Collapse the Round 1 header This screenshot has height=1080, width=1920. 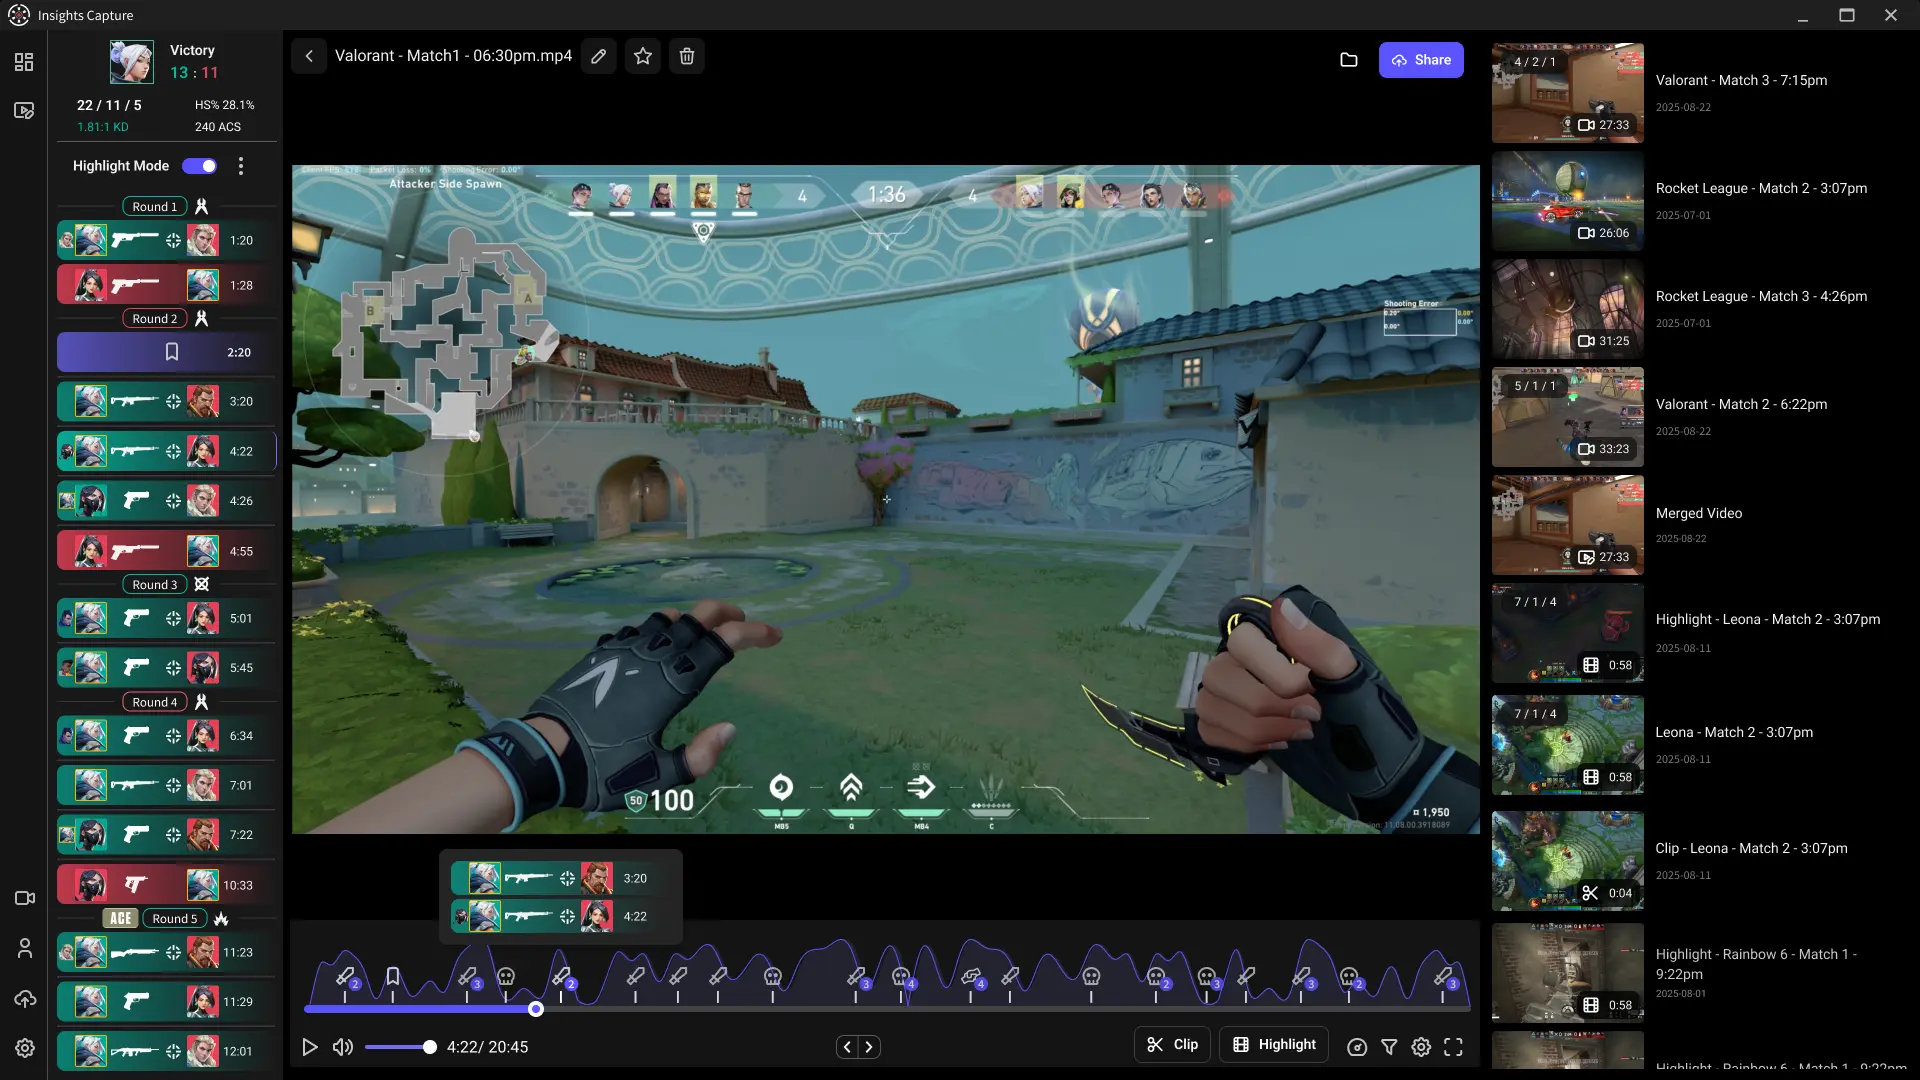(x=155, y=207)
